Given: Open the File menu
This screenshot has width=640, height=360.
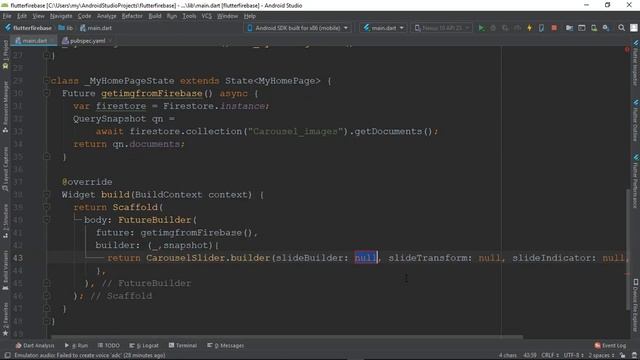Looking at the screenshot, I should 7,16.
